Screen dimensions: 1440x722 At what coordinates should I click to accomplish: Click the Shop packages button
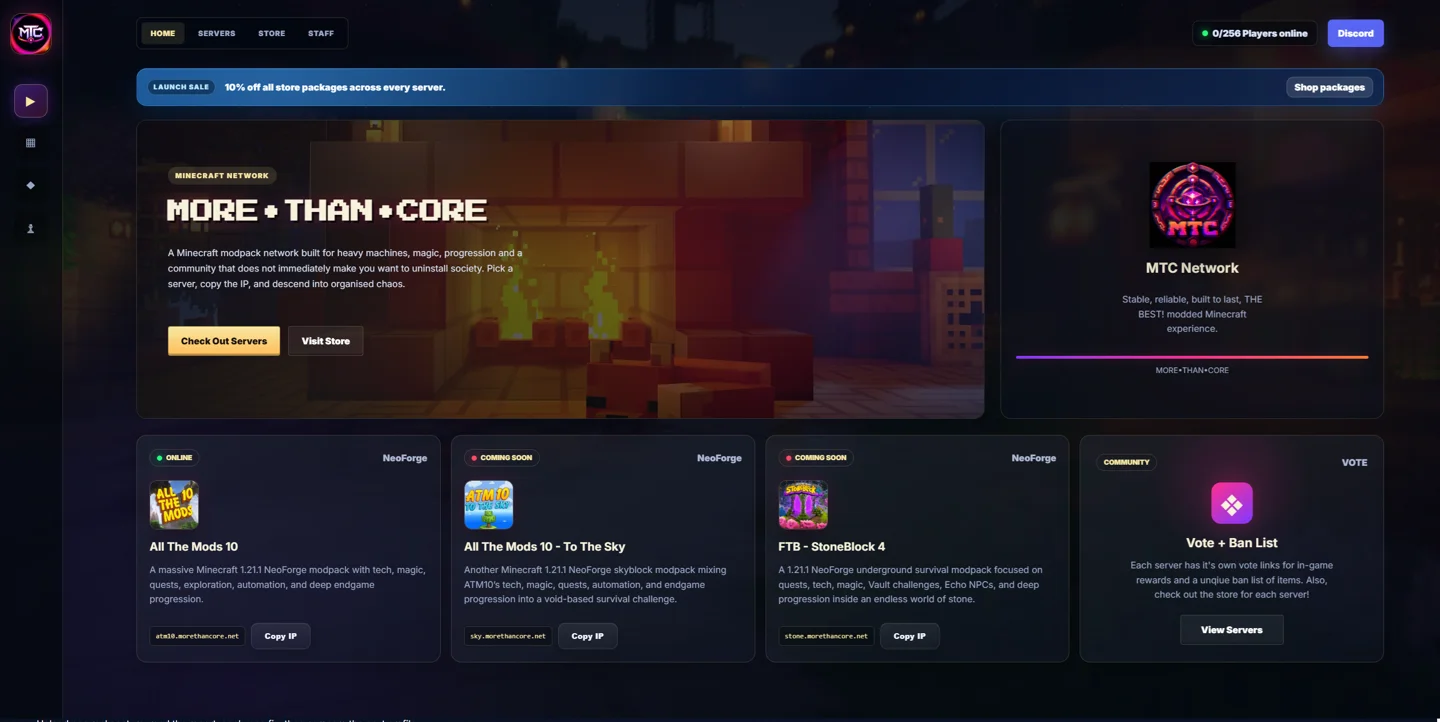coord(1330,87)
